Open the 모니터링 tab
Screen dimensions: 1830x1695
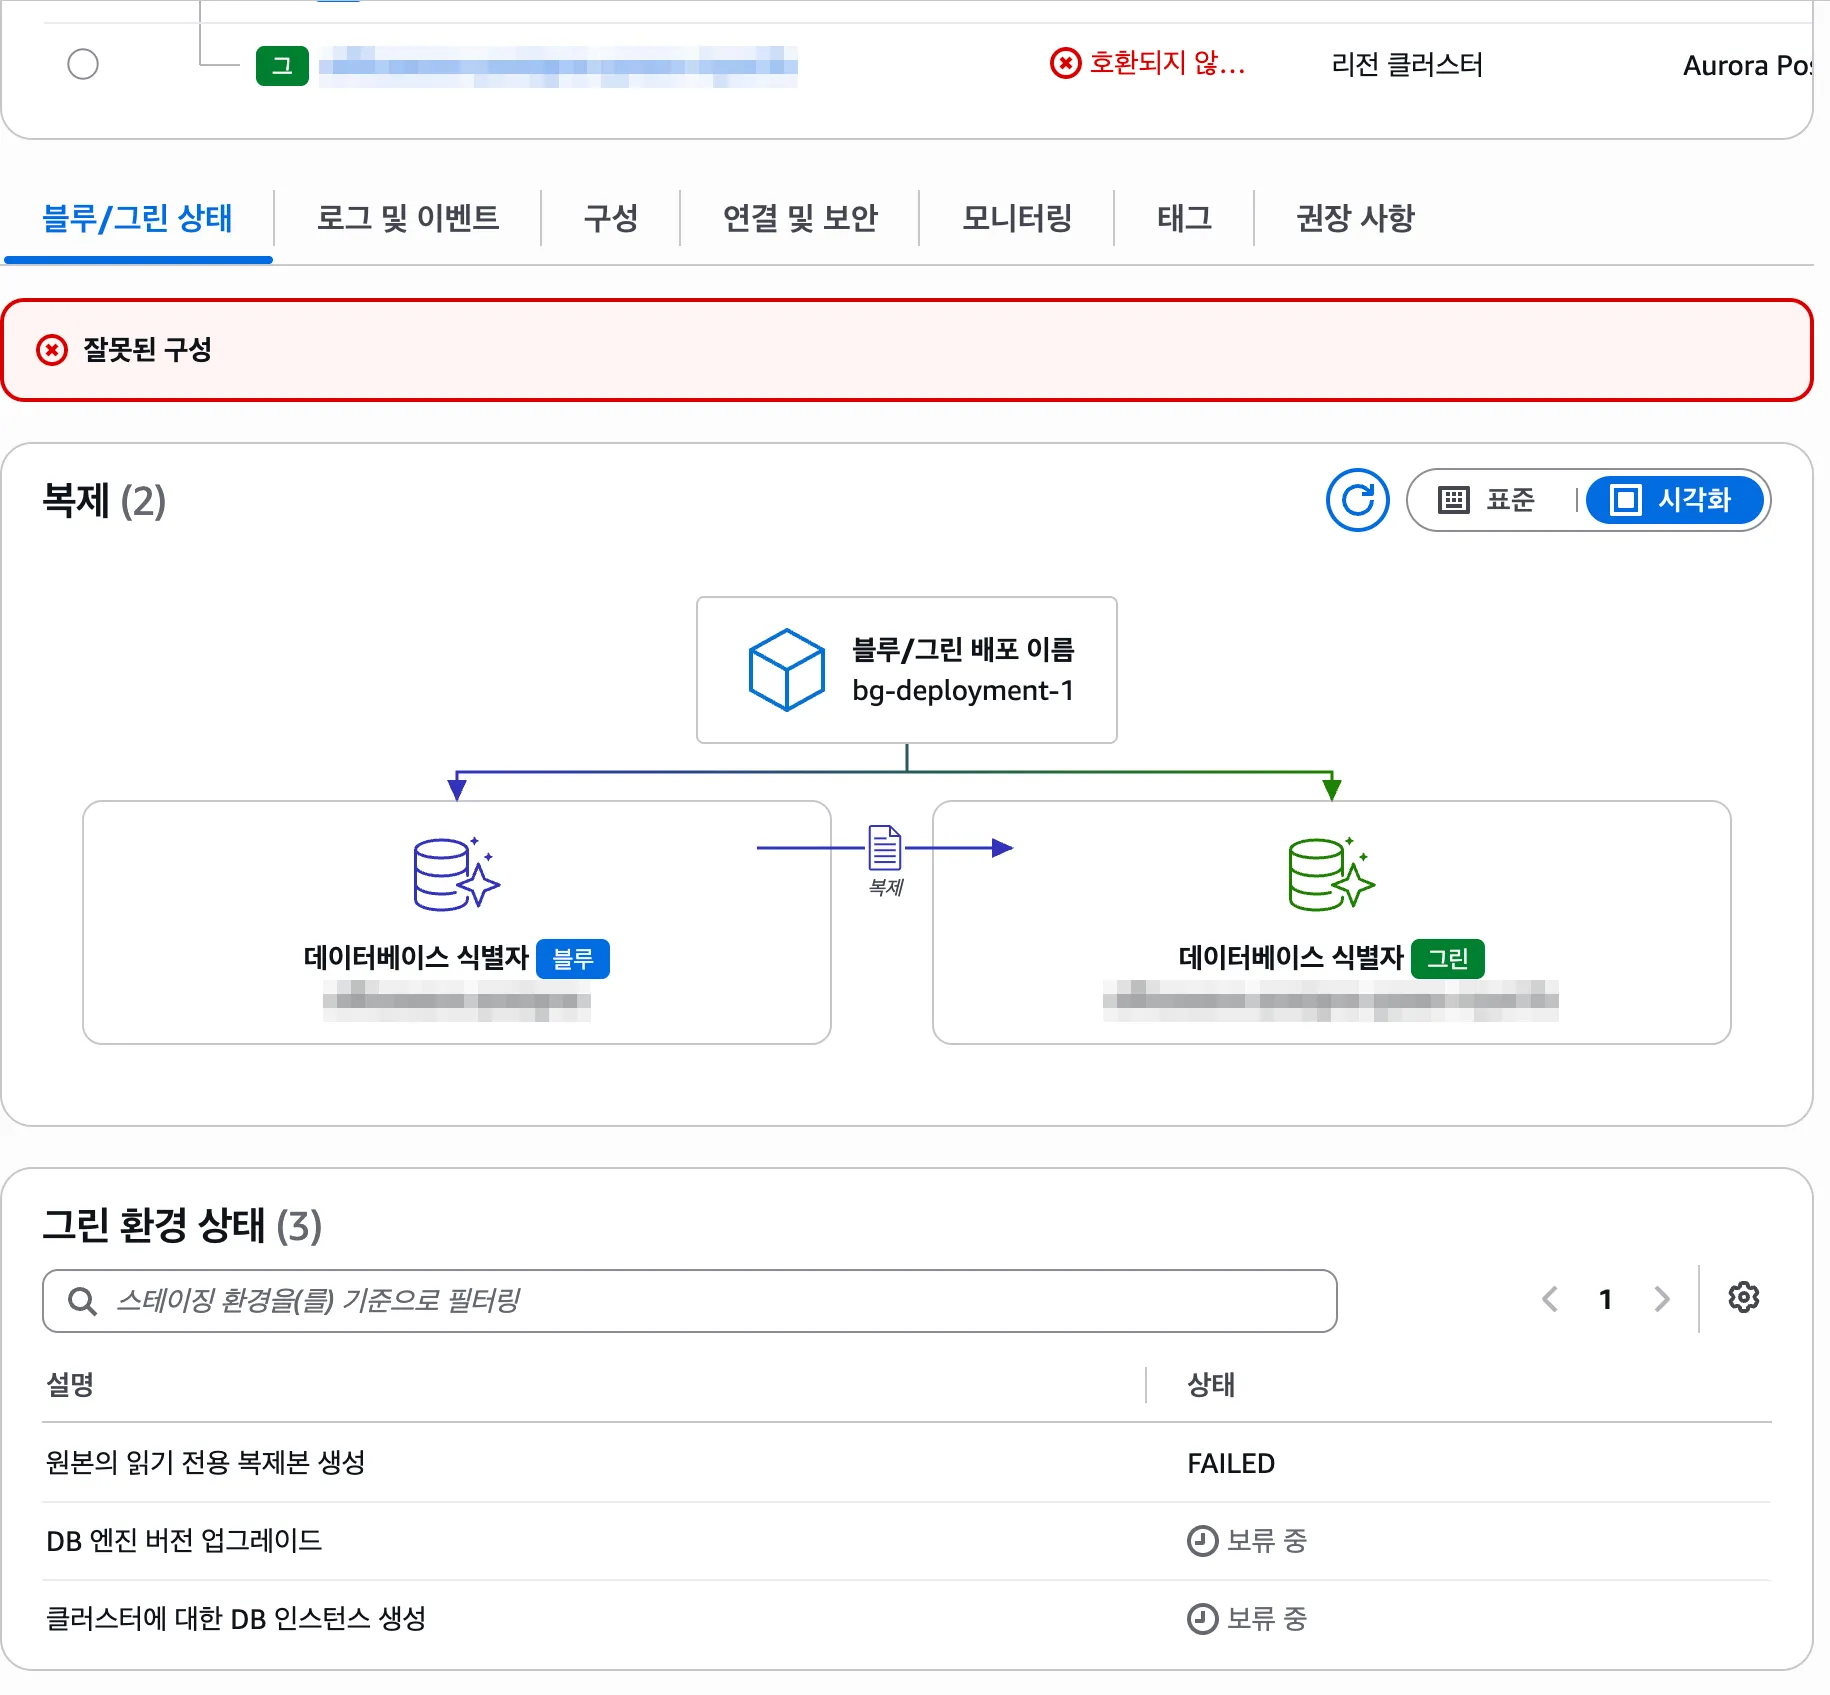click(1017, 218)
